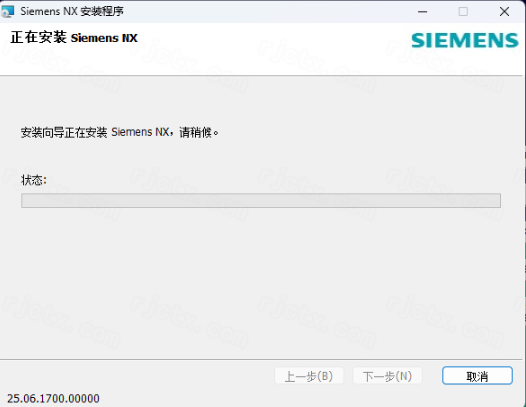Click the greyed-out maximize button
Screen dimensions: 526x407
coord(463,12)
